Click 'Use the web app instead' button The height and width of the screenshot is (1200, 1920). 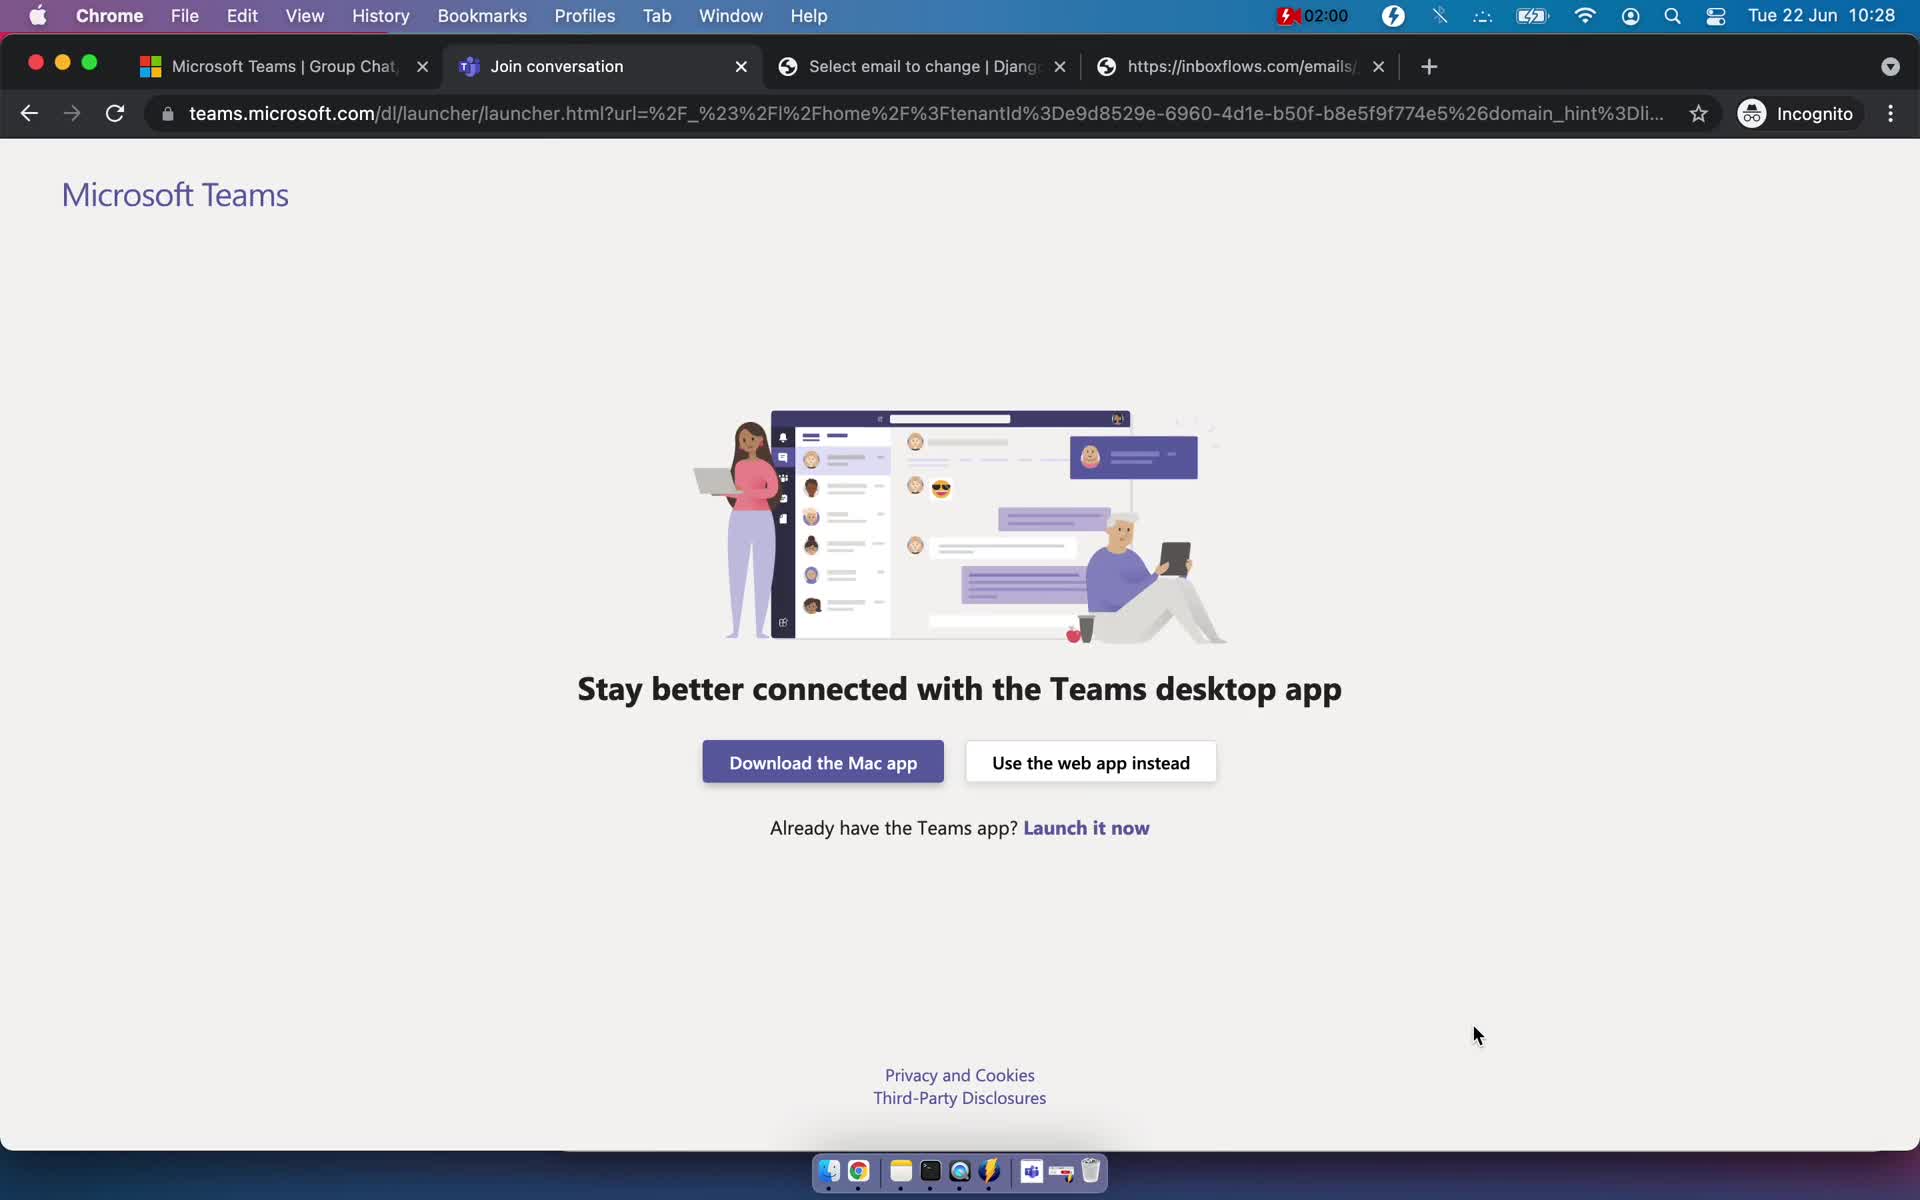click(1091, 762)
